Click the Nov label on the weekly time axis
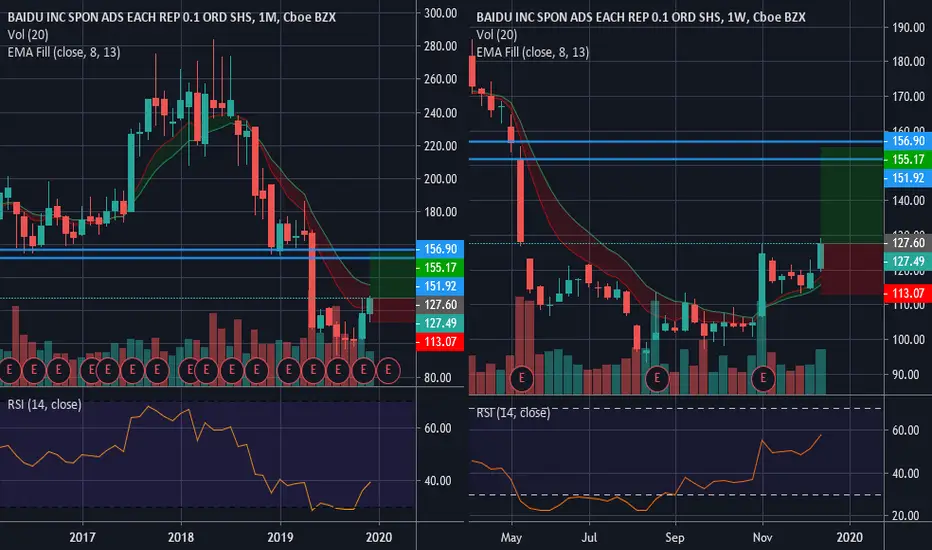 click(x=763, y=538)
